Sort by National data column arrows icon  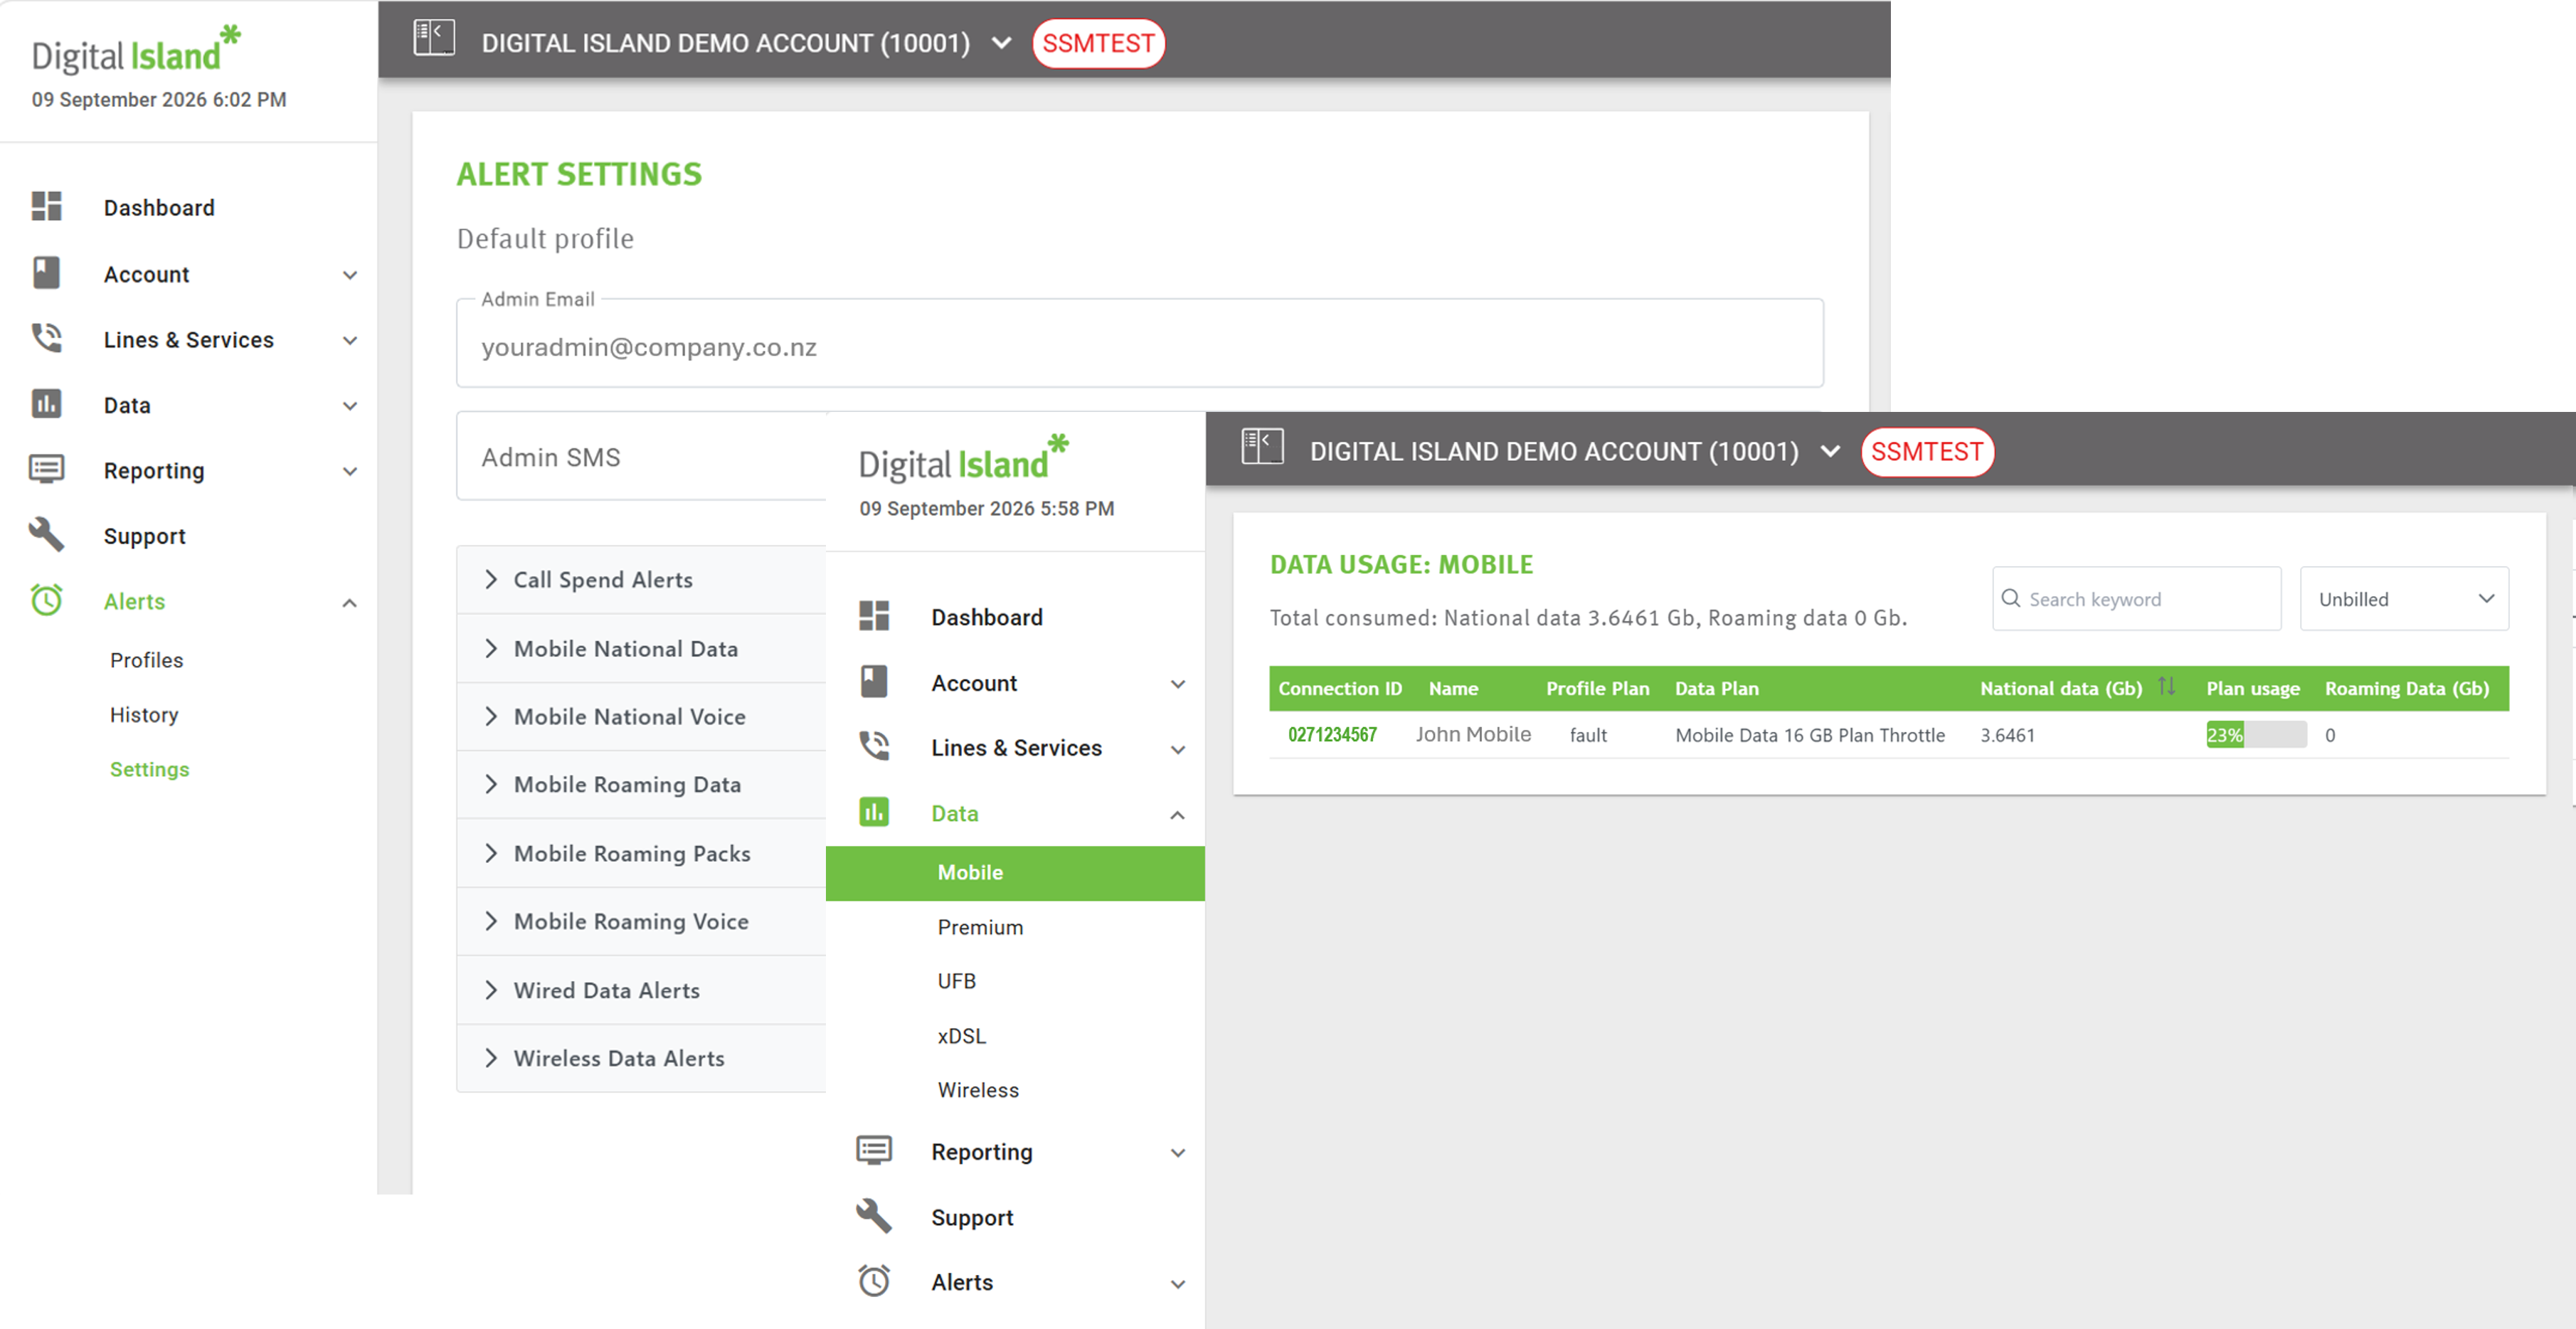click(x=2166, y=687)
